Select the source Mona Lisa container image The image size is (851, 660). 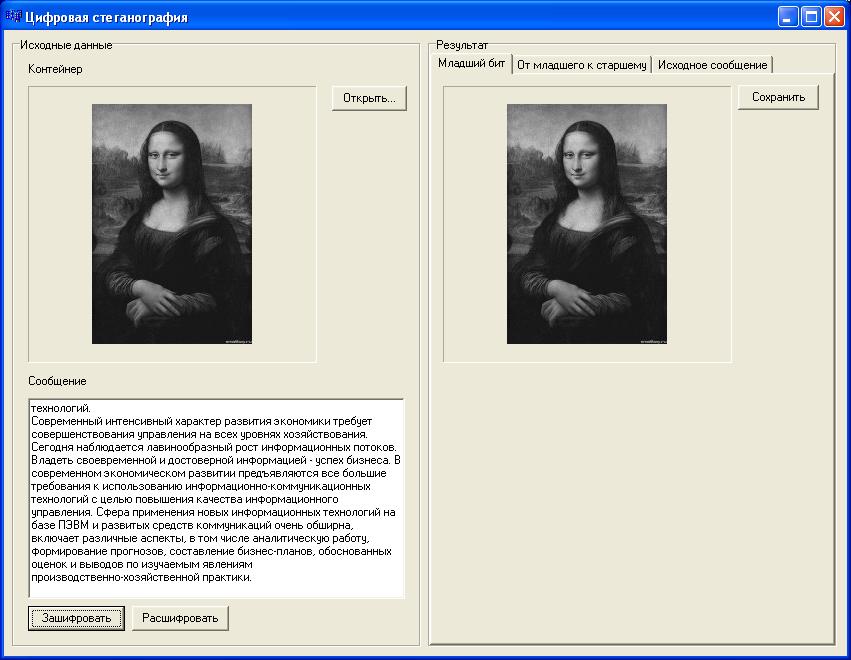click(x=172, y=224)
